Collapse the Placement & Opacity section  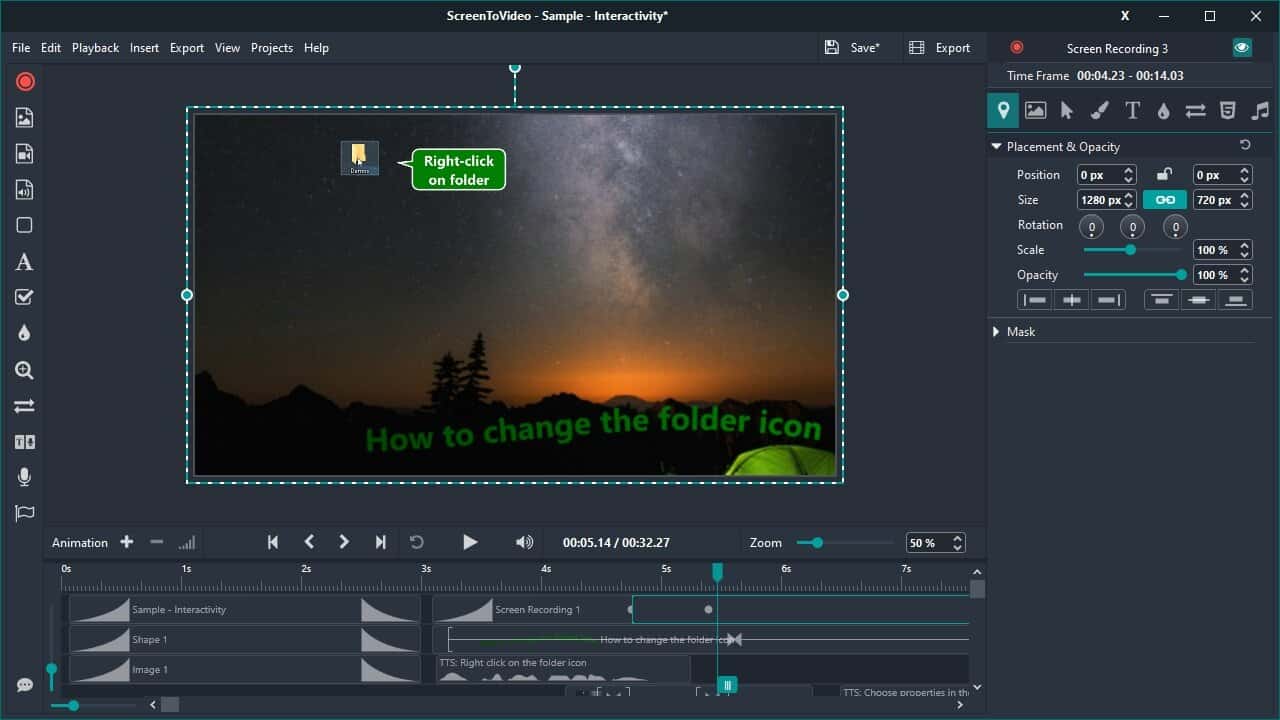996,146
